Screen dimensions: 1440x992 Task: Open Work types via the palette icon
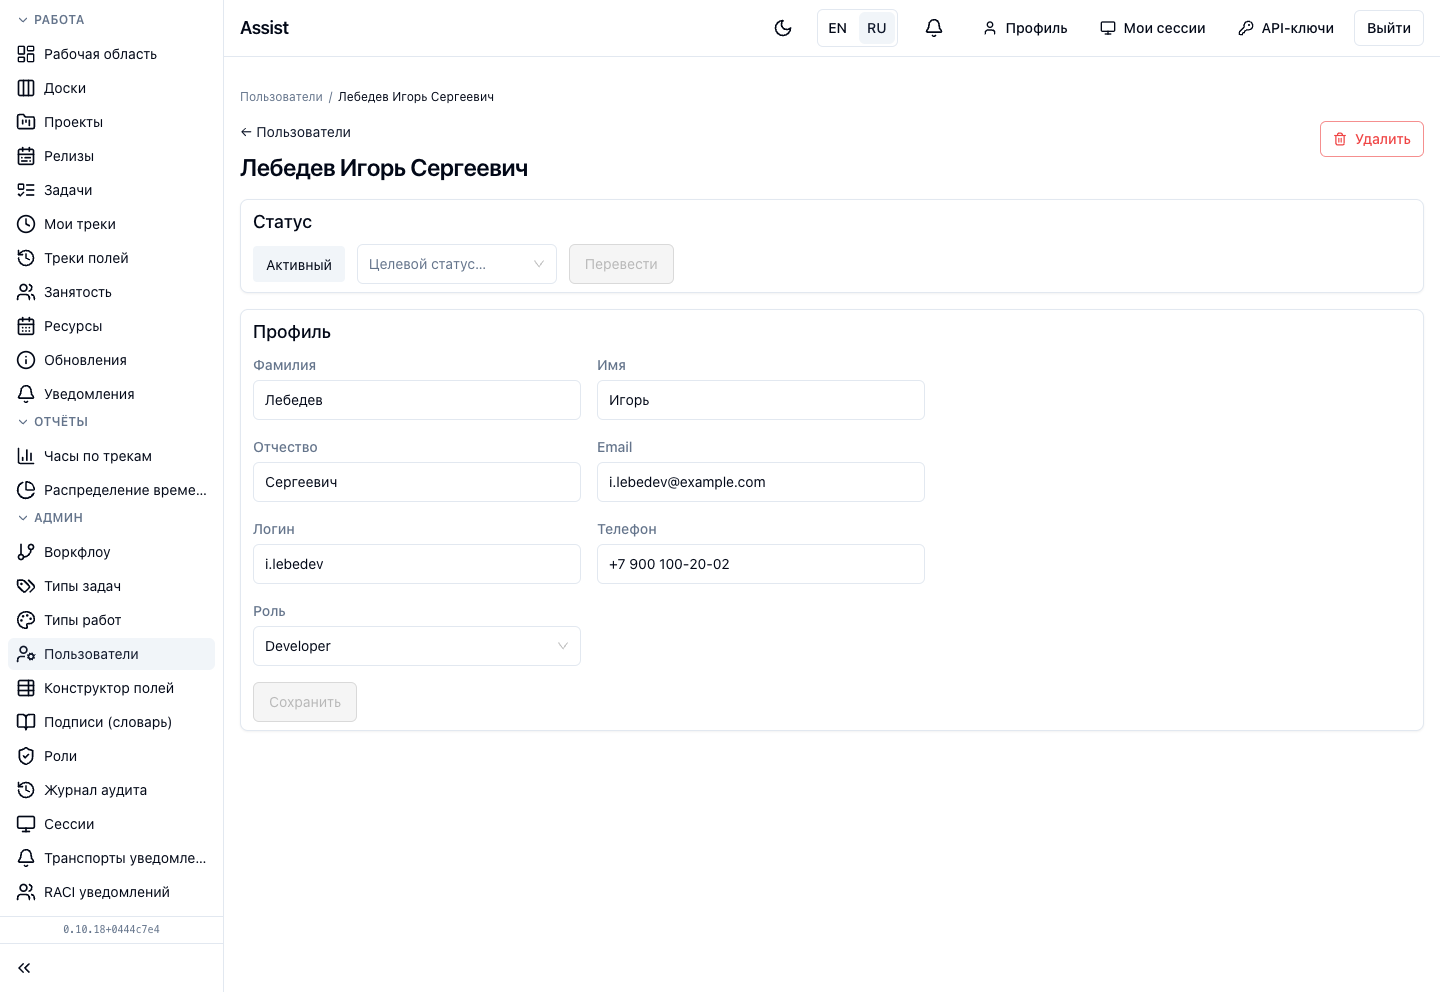26,620
